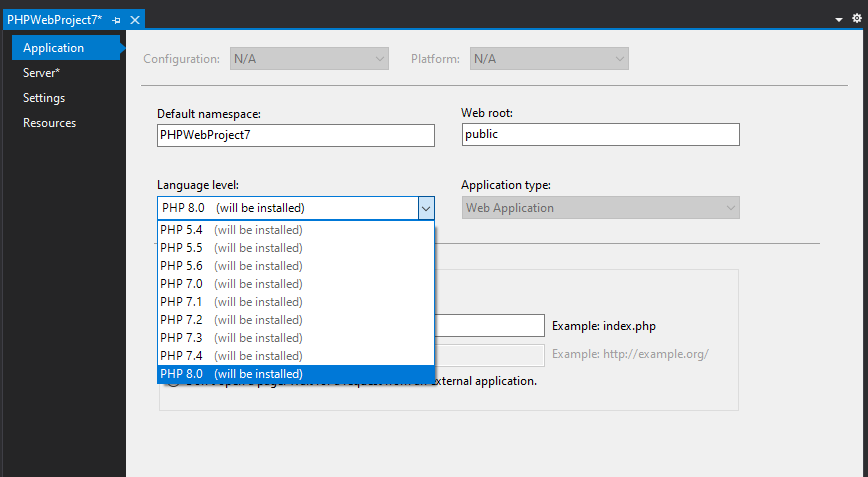Choose PHP 7.3 language level
The height and width of the screenshot is (477, 868).
pyautogui.click(x=296, y=338)
